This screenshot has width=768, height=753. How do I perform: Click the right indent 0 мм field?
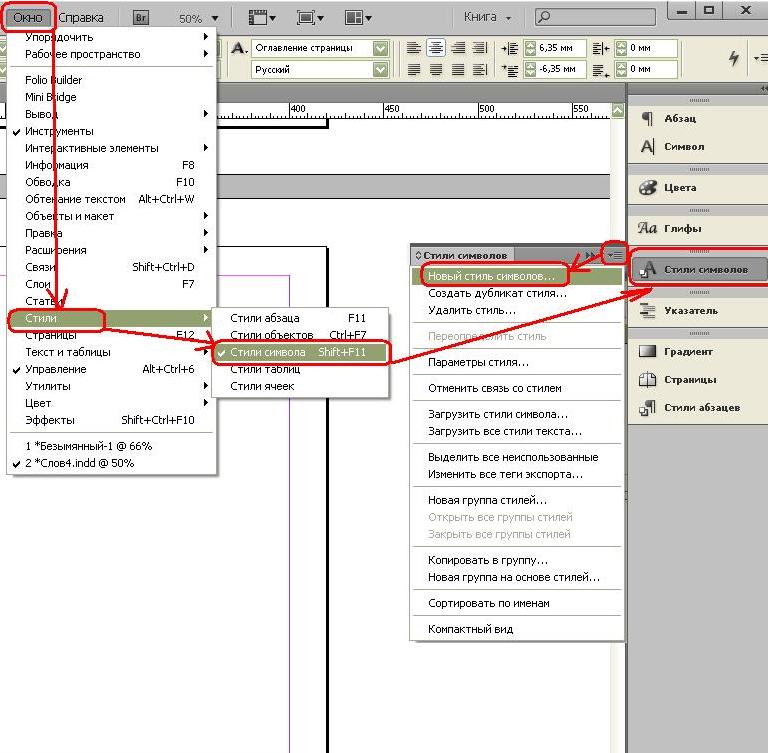click(652, 48)
